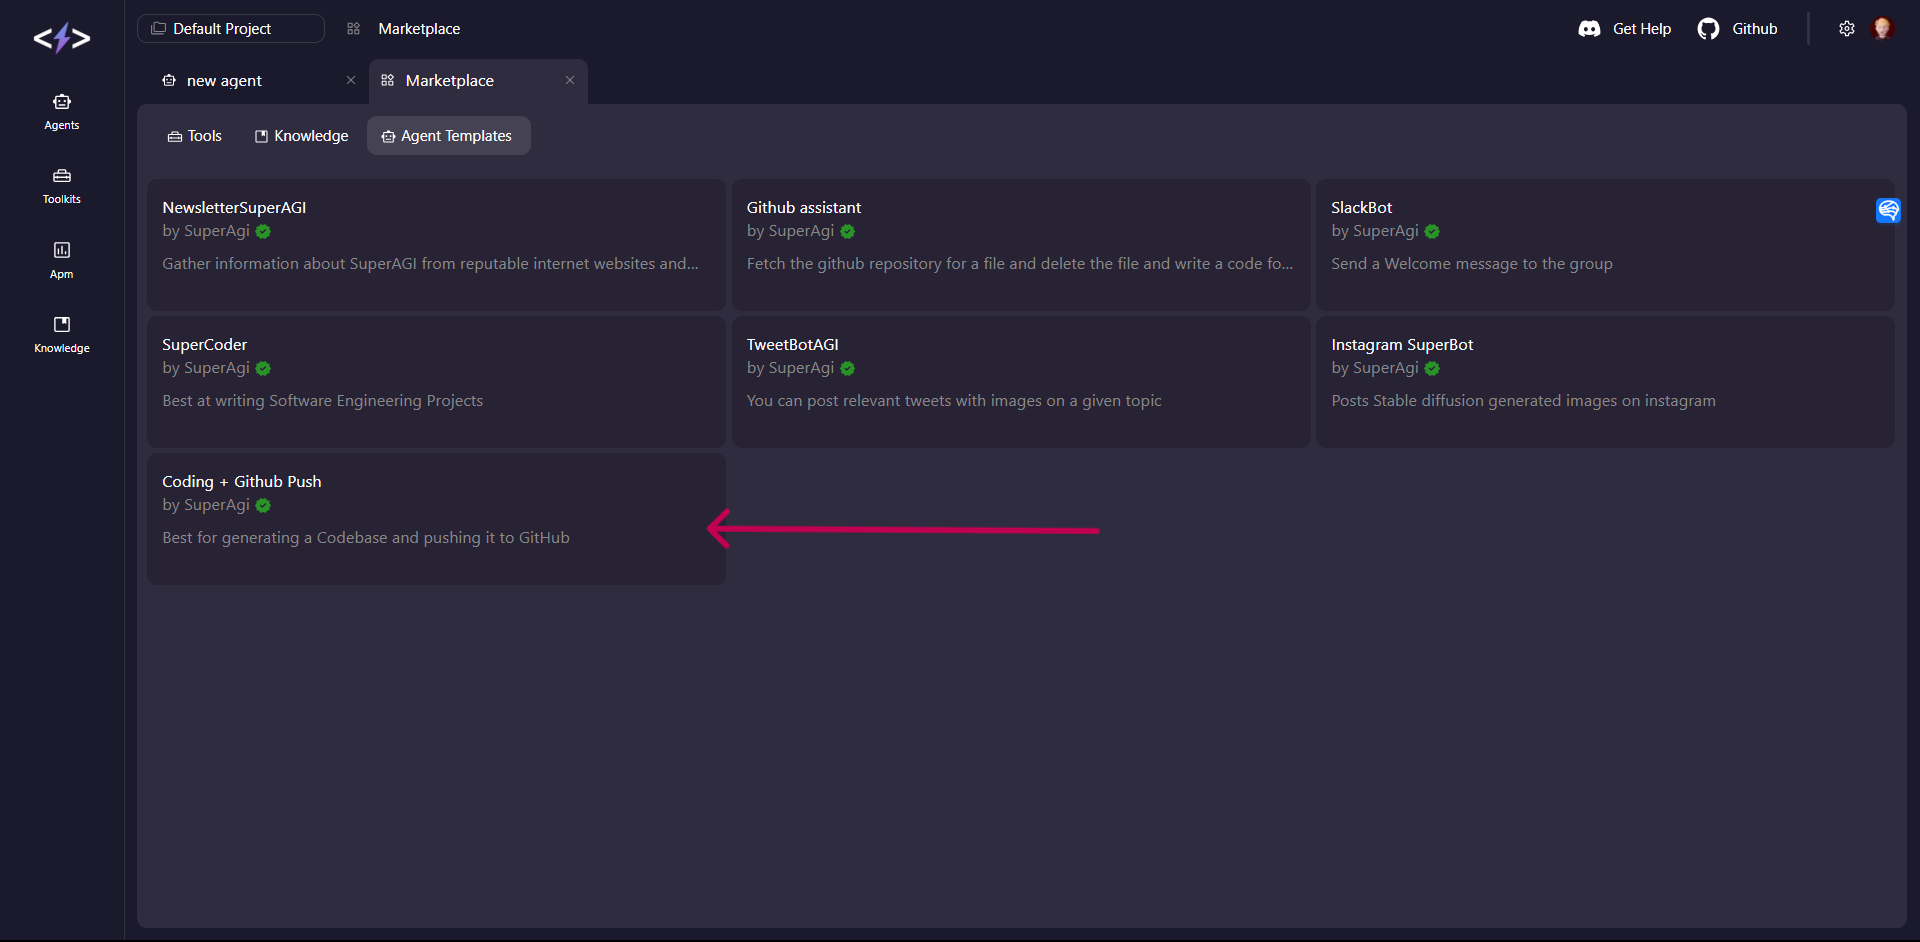
Task: Switch to the Knowledge marketplace section
Action: point(302,136)
